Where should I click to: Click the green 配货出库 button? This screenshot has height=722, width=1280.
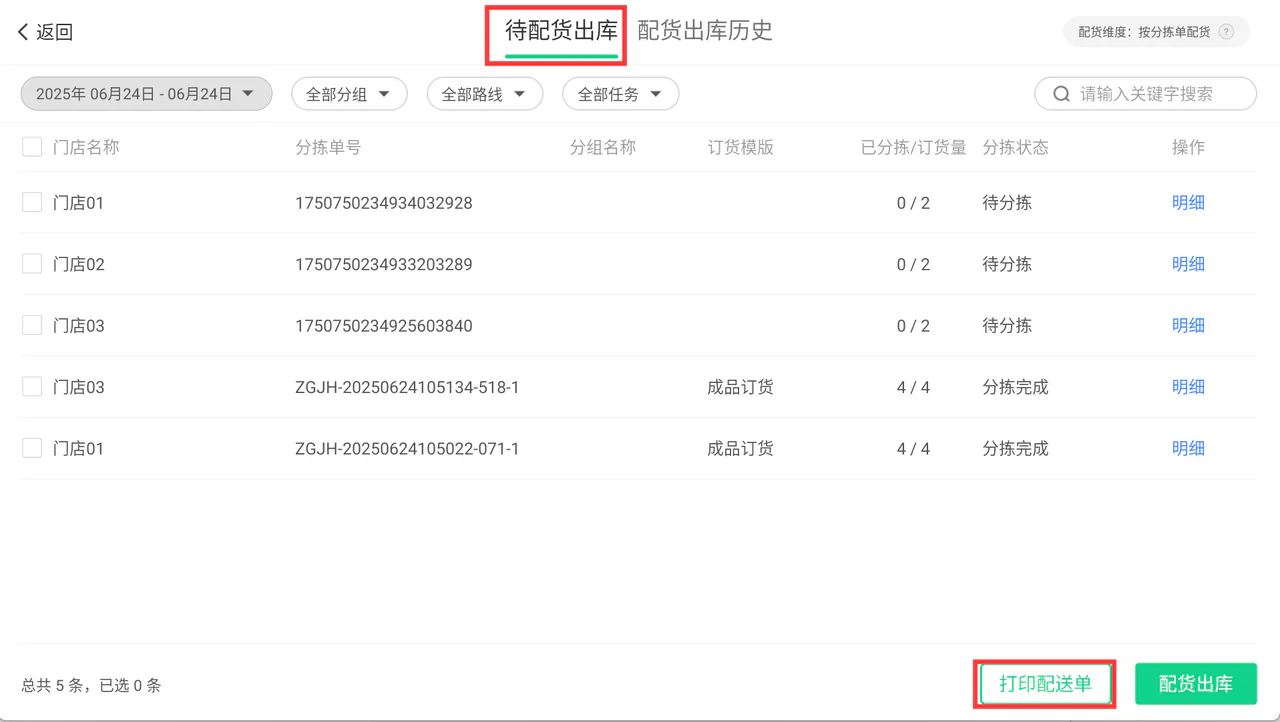pyautogui.click(x=1196, y=684)
